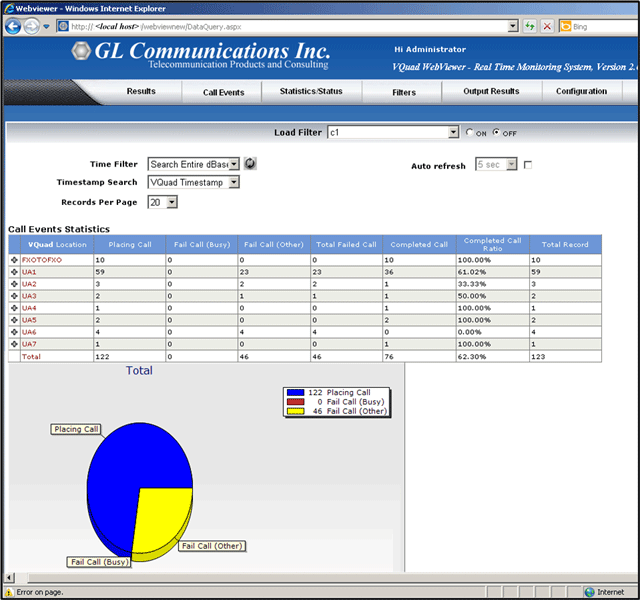Image resolution: width=640 pixels, height=600 pixels.
Task: Select the Load Filter OFF radio button
Action: pyautogui.click(x=496, y=132)
